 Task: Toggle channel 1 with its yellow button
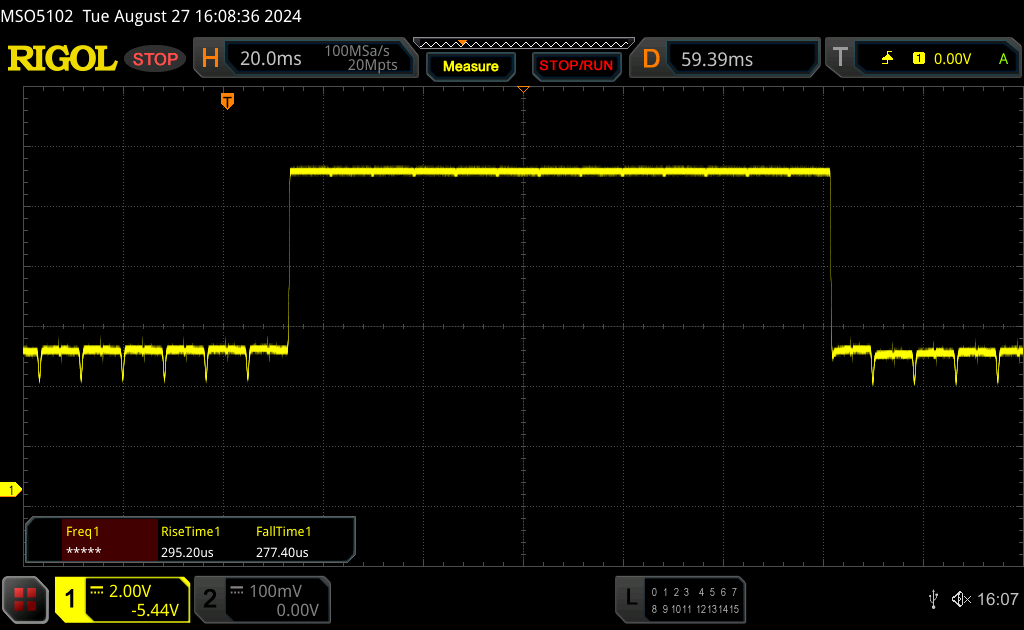[70, 599]
